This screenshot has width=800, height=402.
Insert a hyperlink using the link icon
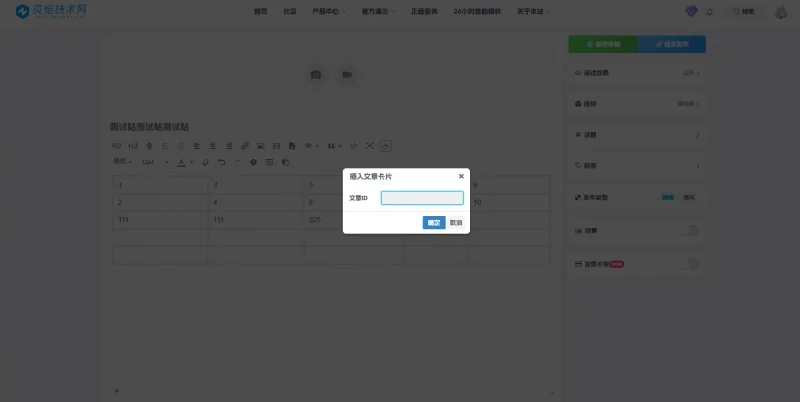point(245,146)
